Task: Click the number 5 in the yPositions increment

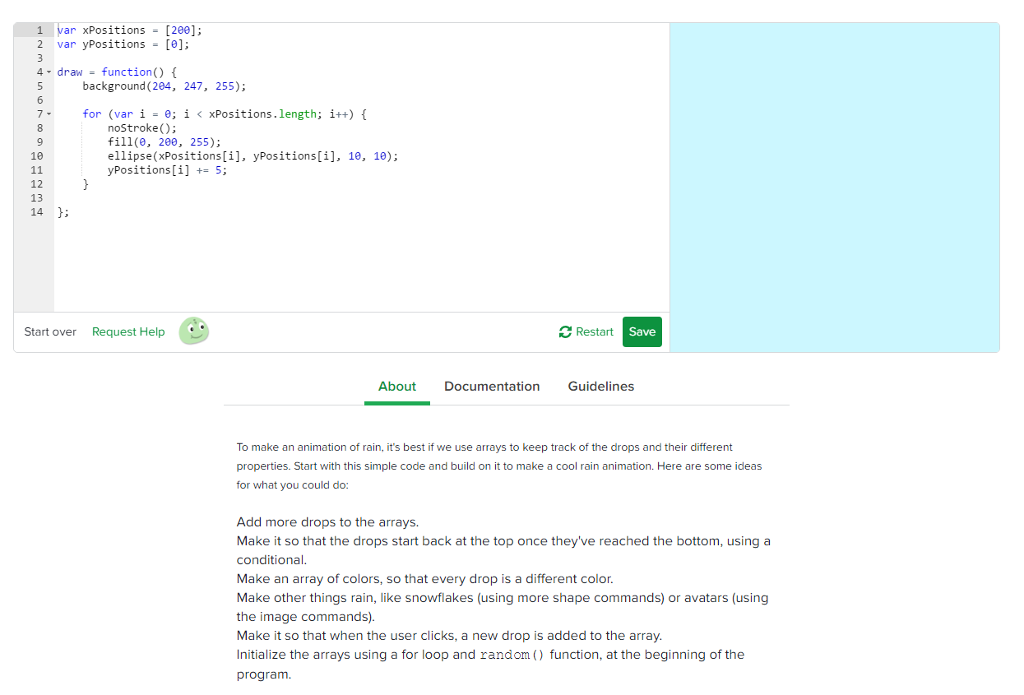Action: click(220, 170)
